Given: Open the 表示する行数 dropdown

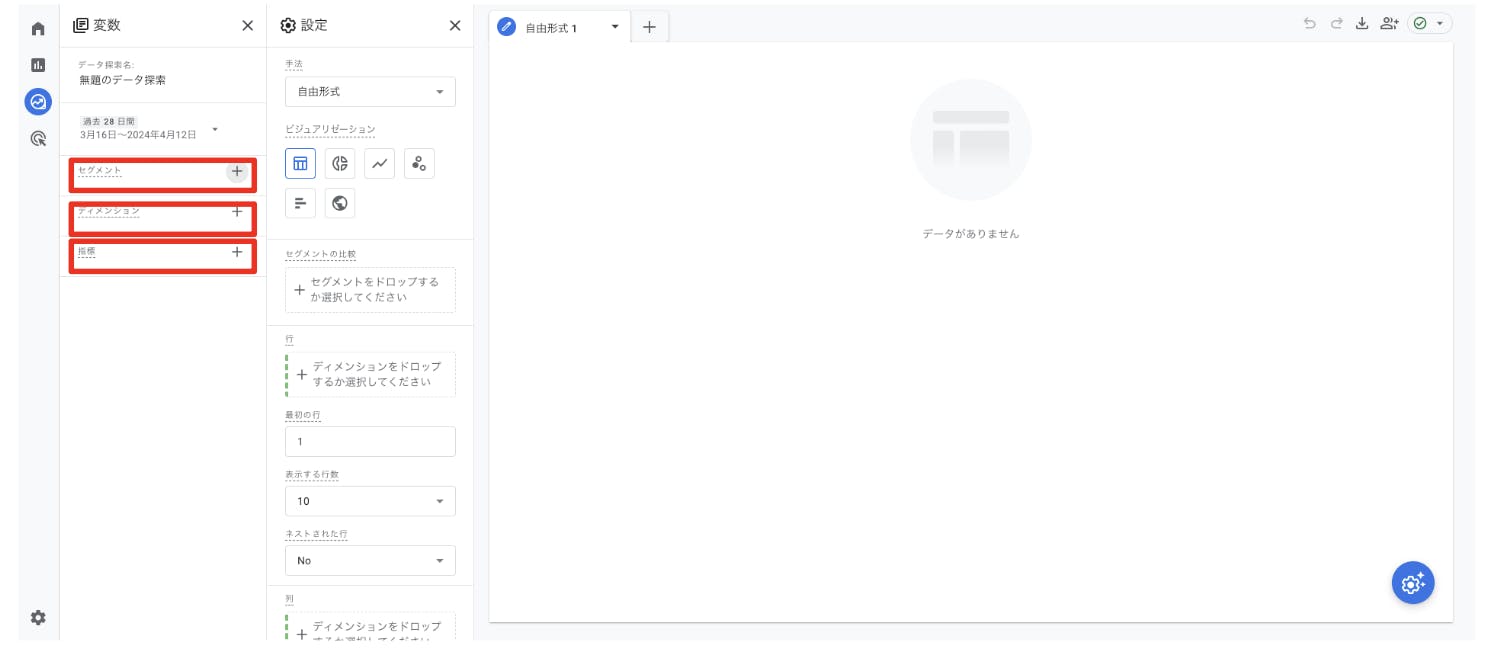Looking at the screenshot, I should (370, 501).
